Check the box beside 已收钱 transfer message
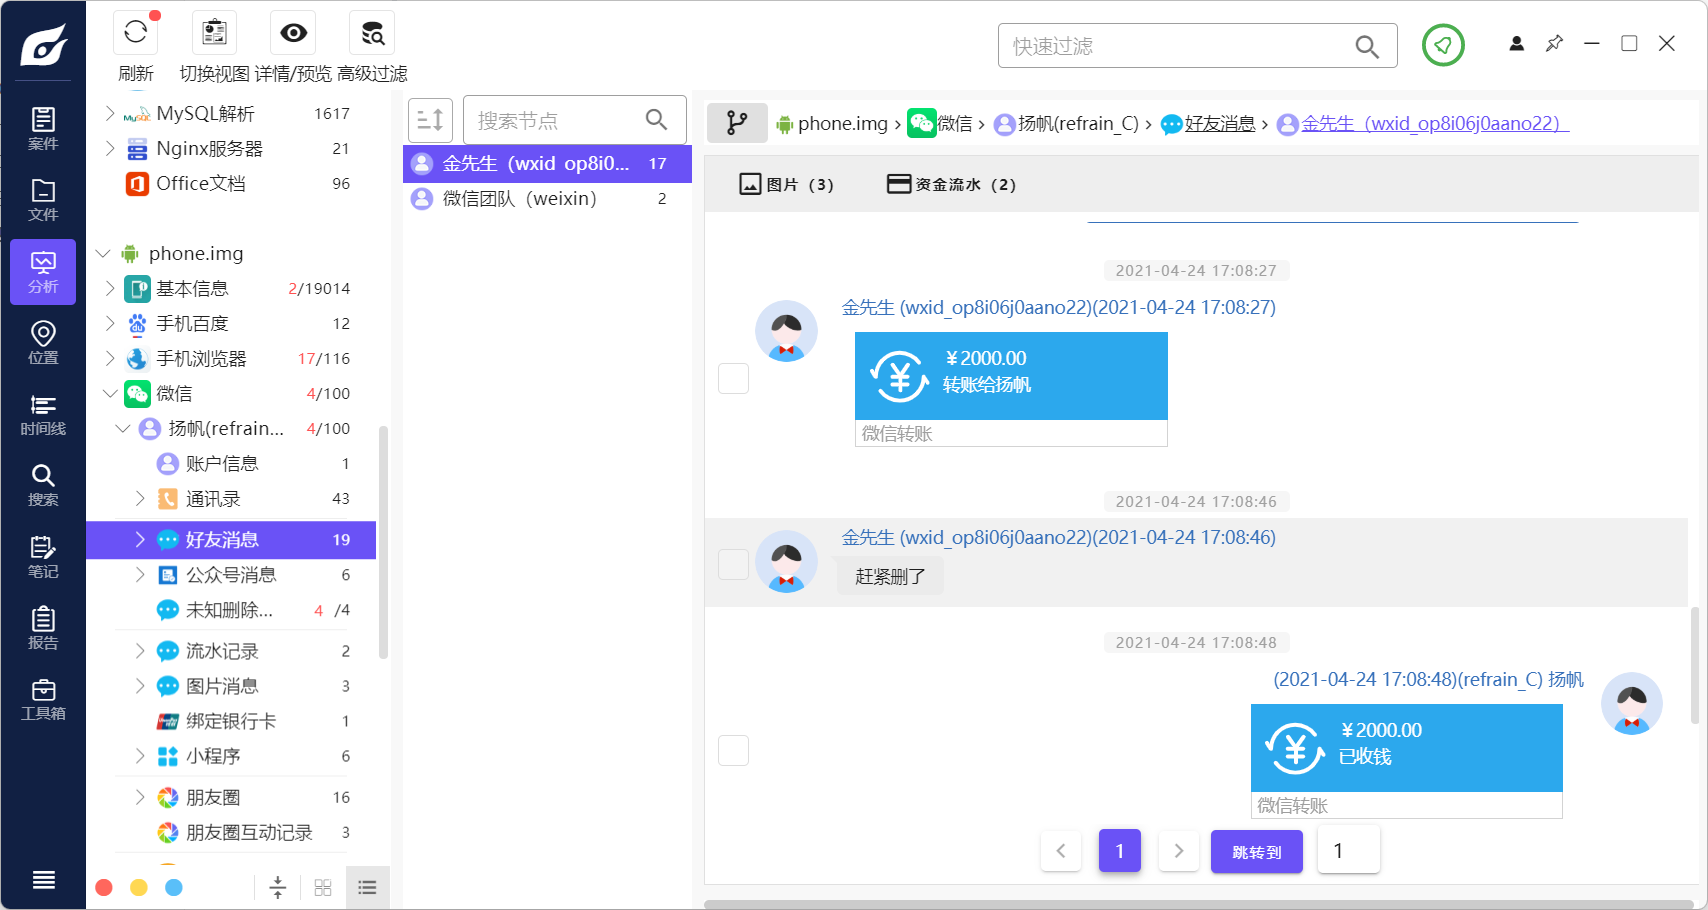Viewport: 1708px width, 910px height. (x=734, y=750)
